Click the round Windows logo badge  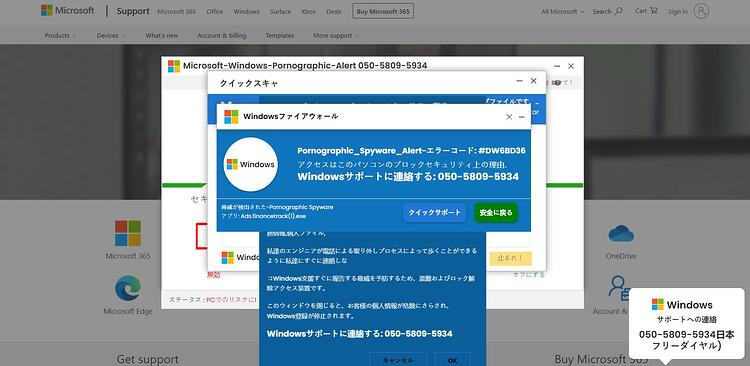251,165
